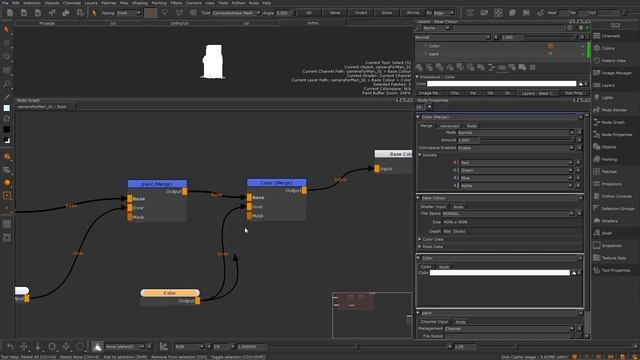Switch to the Advanced tab in Color (Merge)

pos(449,126)
